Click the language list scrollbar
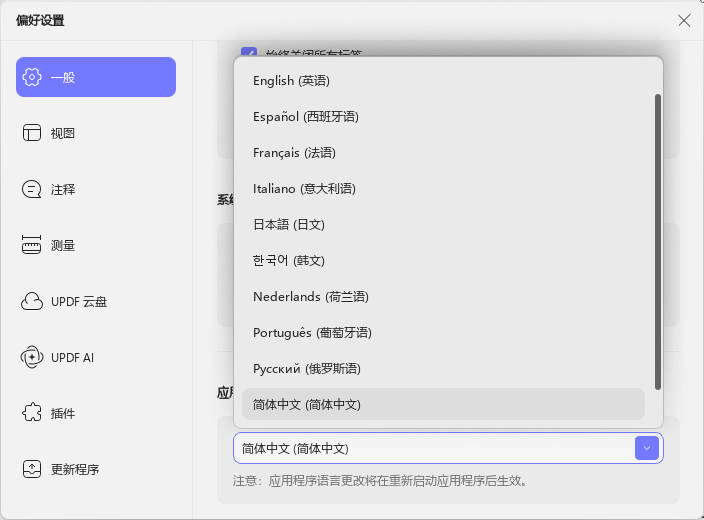 (658, 242)
